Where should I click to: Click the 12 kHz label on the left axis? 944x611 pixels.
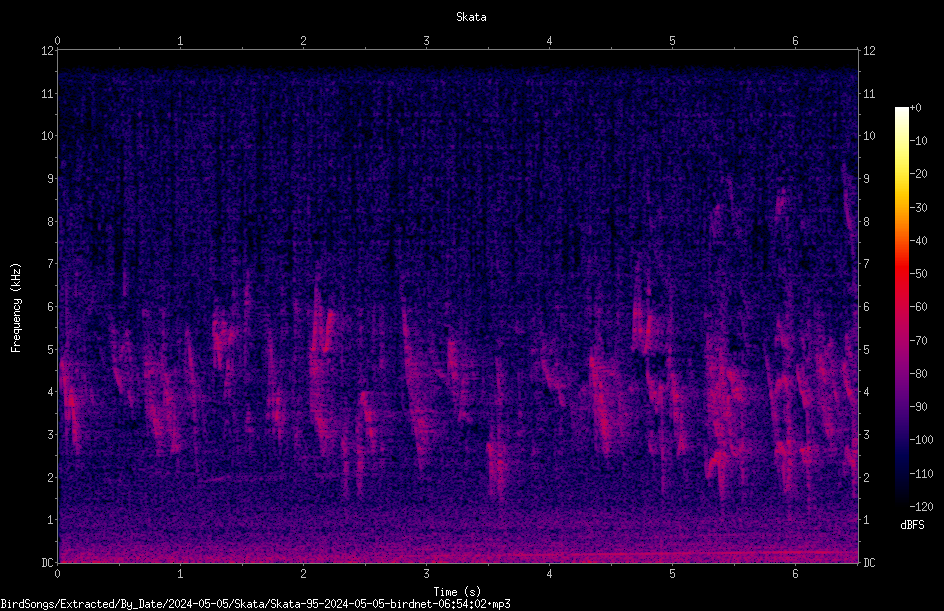pos(48,51)
